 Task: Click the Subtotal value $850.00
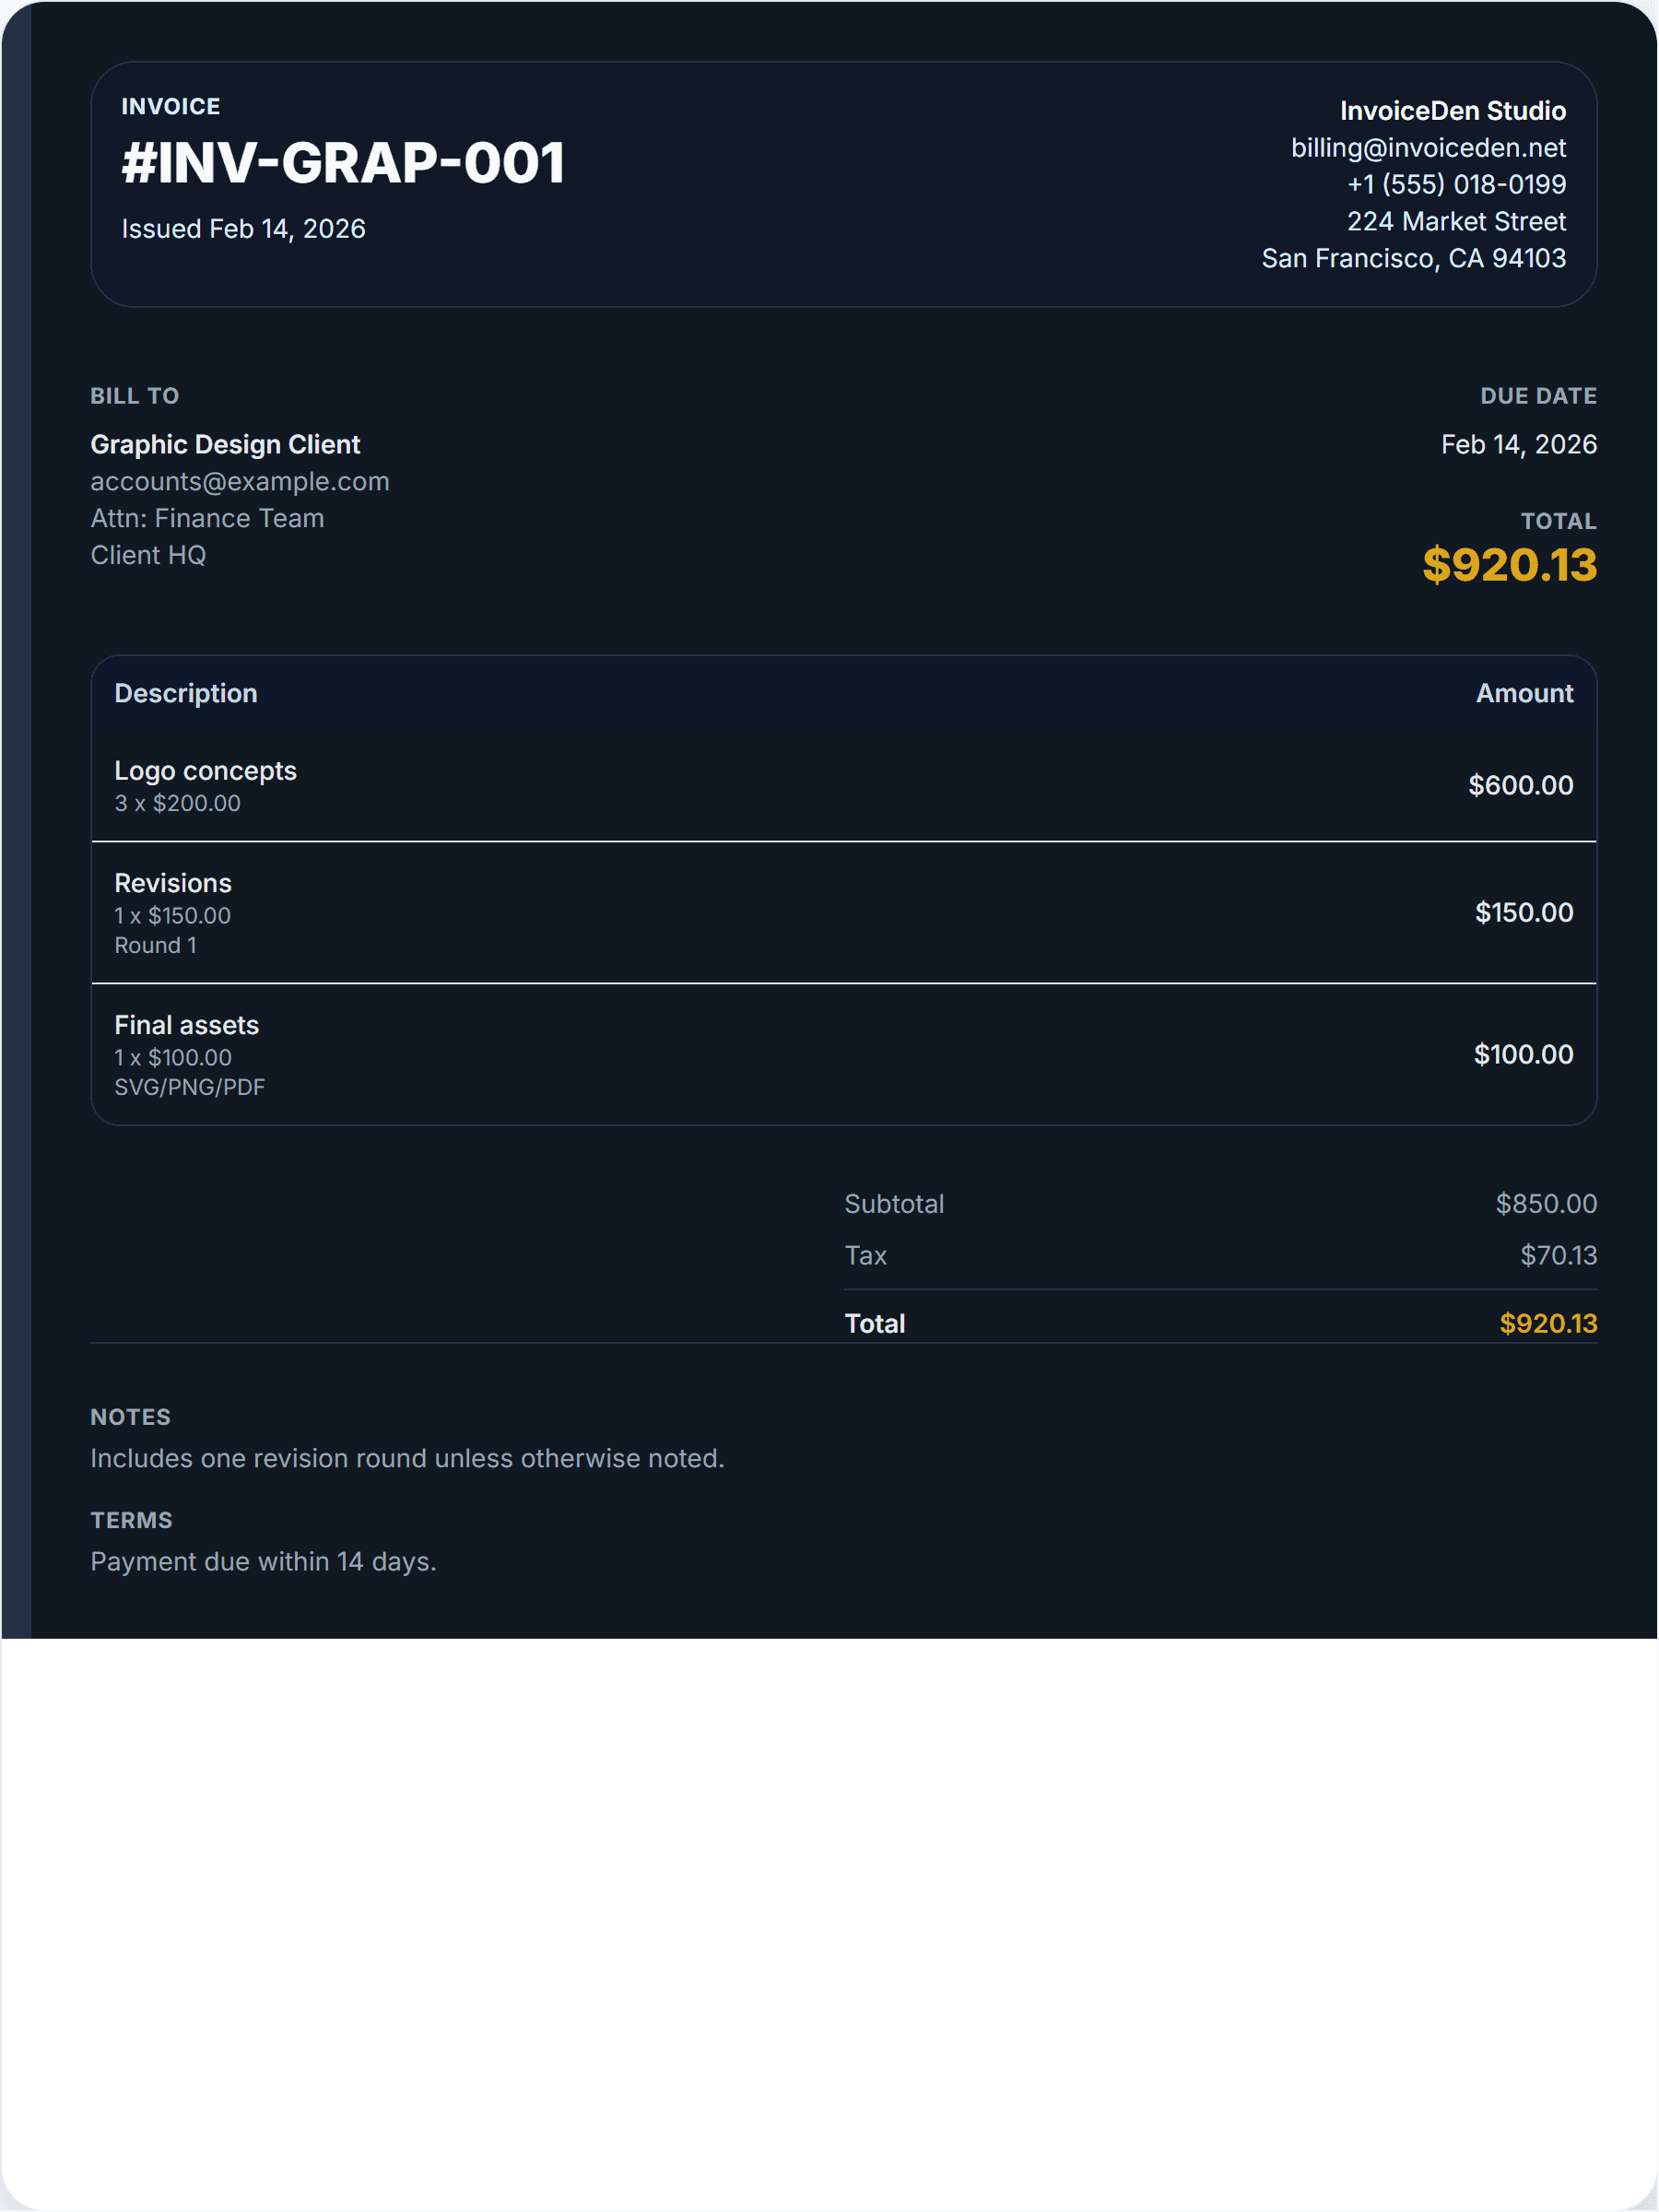1545,1203
